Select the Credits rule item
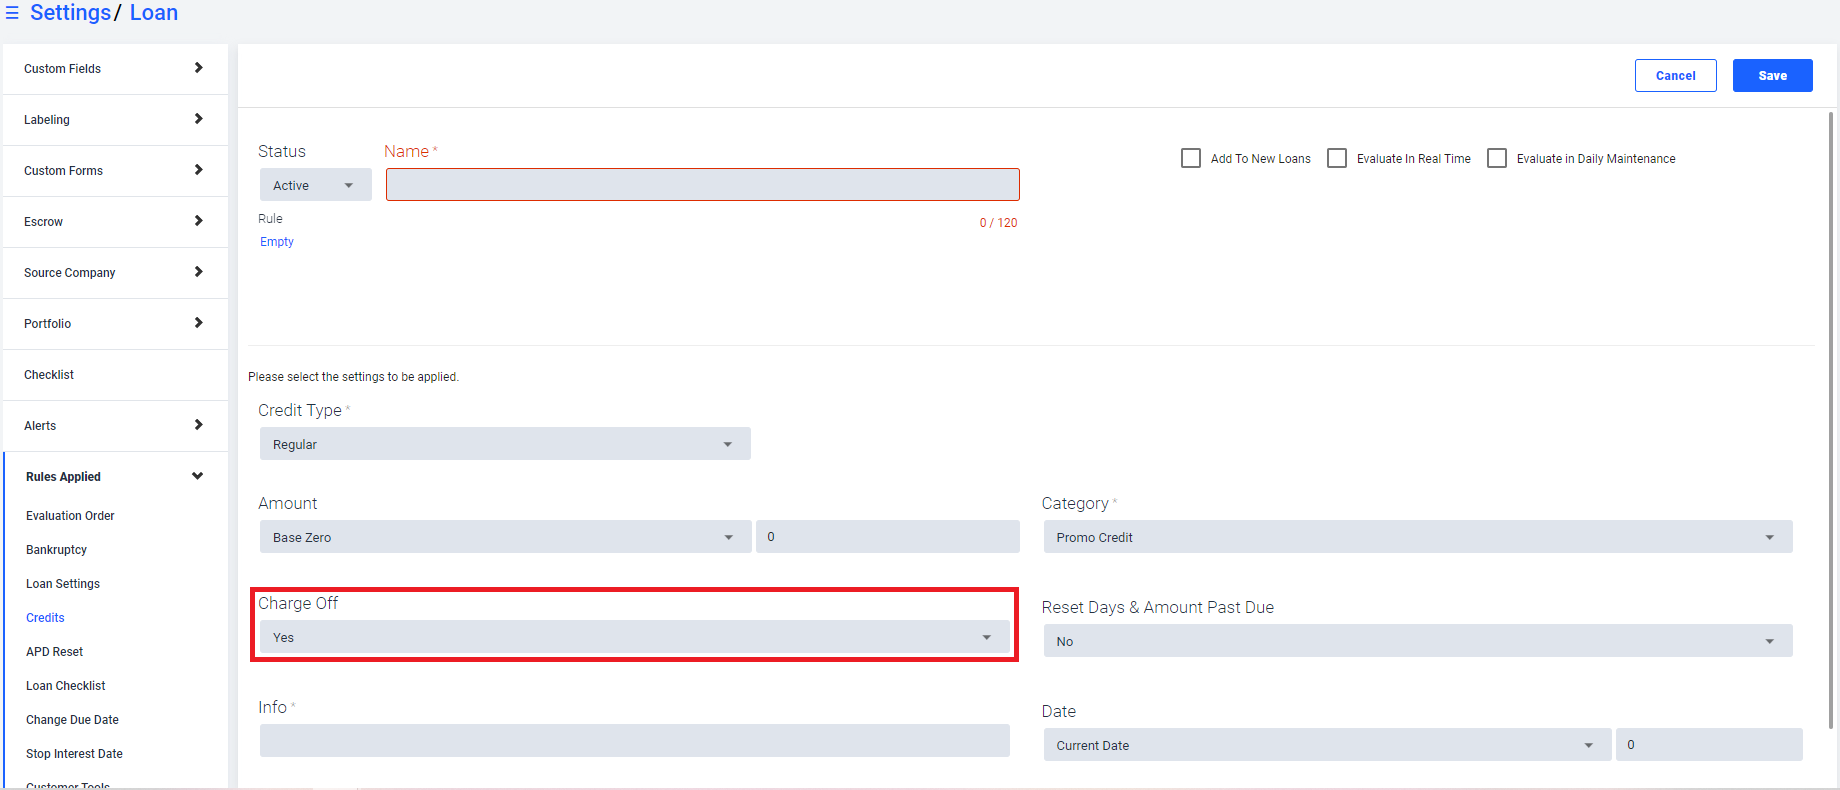The width and height of the screenshot is (1840, 790). [x=45, y=618]
